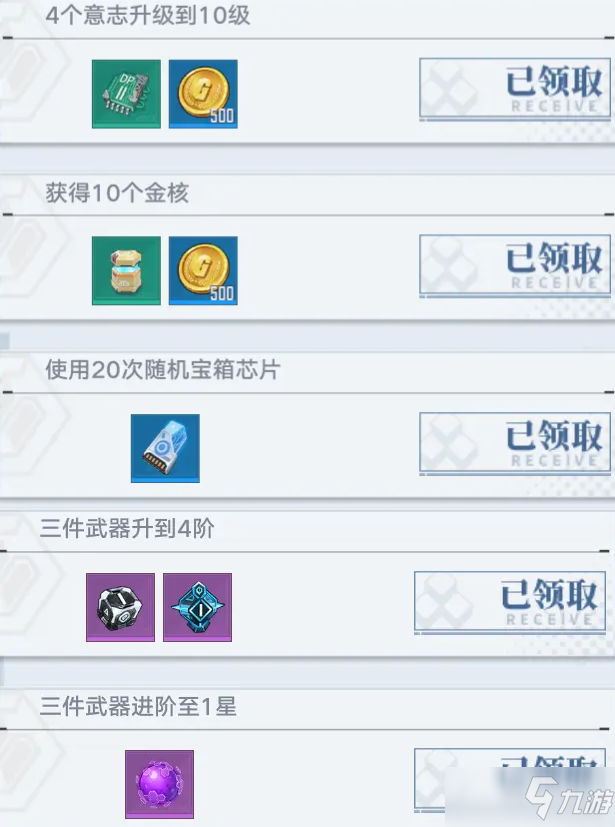Select the 三件武器升到4阶 task title
Image resolution: width=615 pixels, height=827 pixels.
pyautogui.click(x=127, y=528)
